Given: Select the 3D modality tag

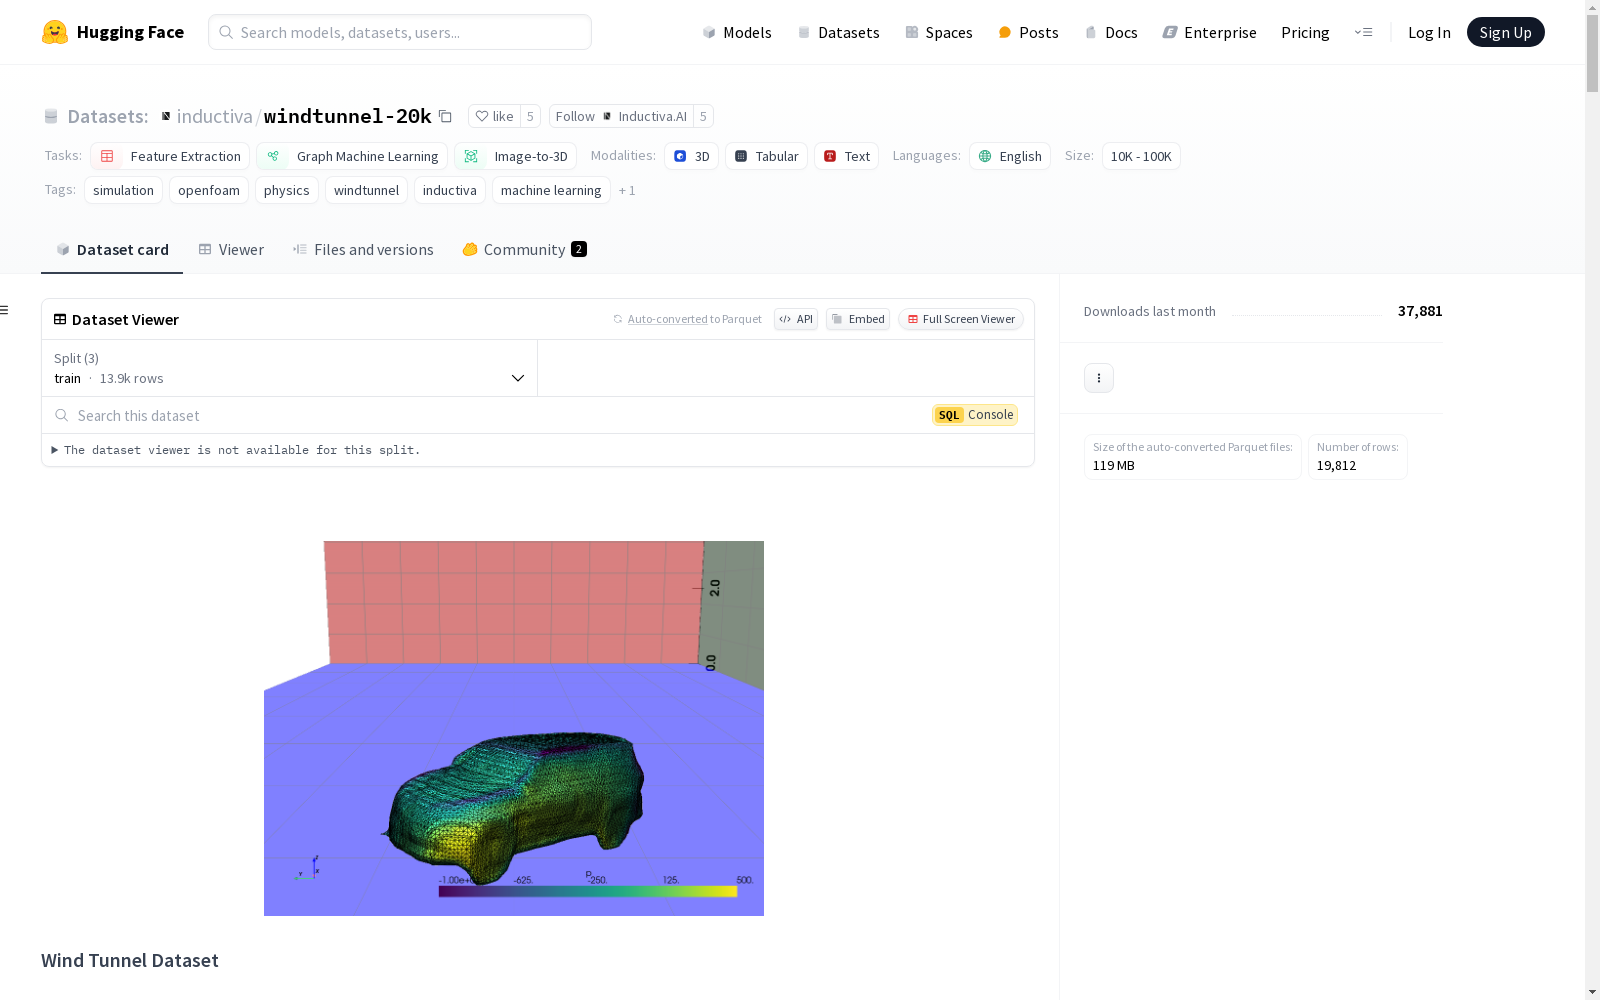Looking at the screenshot, I should 691,156.
